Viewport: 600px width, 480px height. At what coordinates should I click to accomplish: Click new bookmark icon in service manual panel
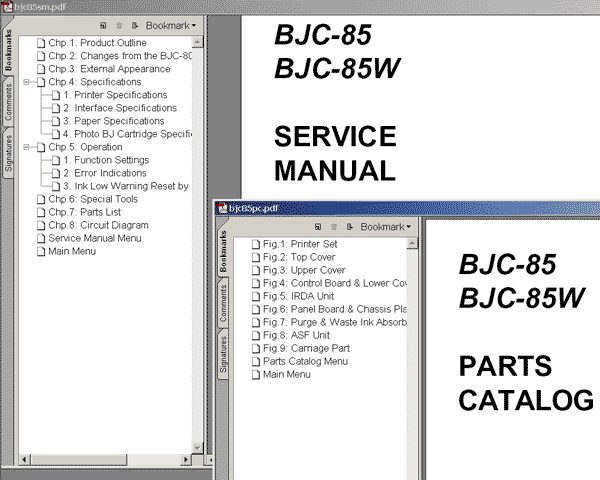pos(104,25)
